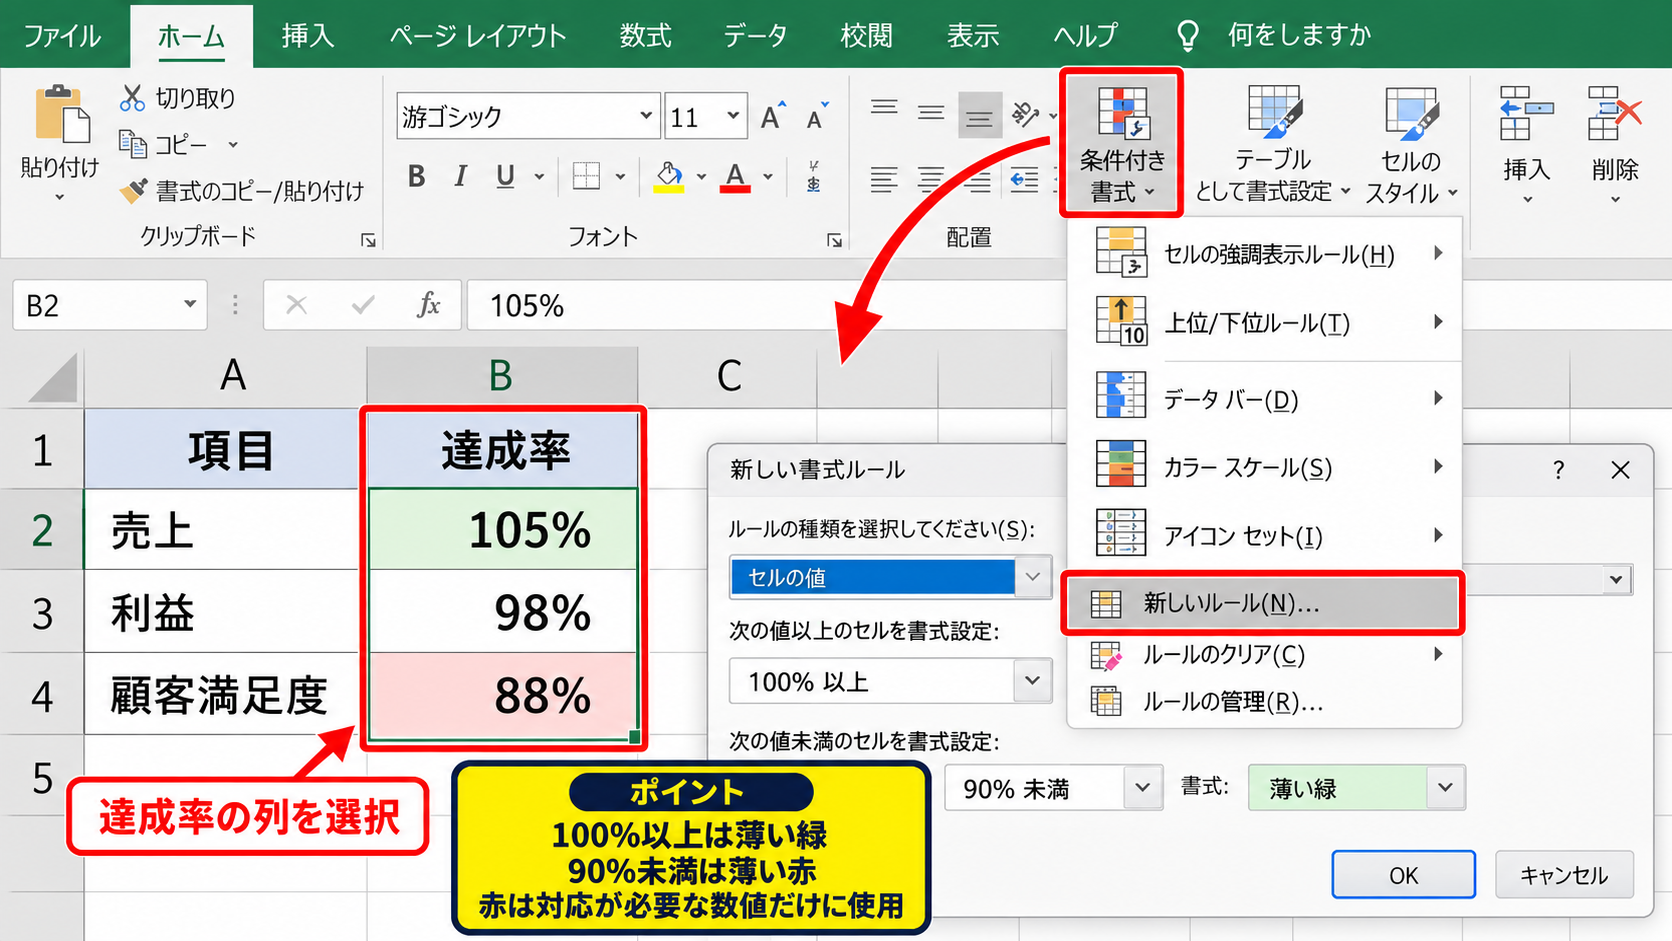Click the fx insert function button
Viewport: 1672px width, 941px height.
point(428,305)
